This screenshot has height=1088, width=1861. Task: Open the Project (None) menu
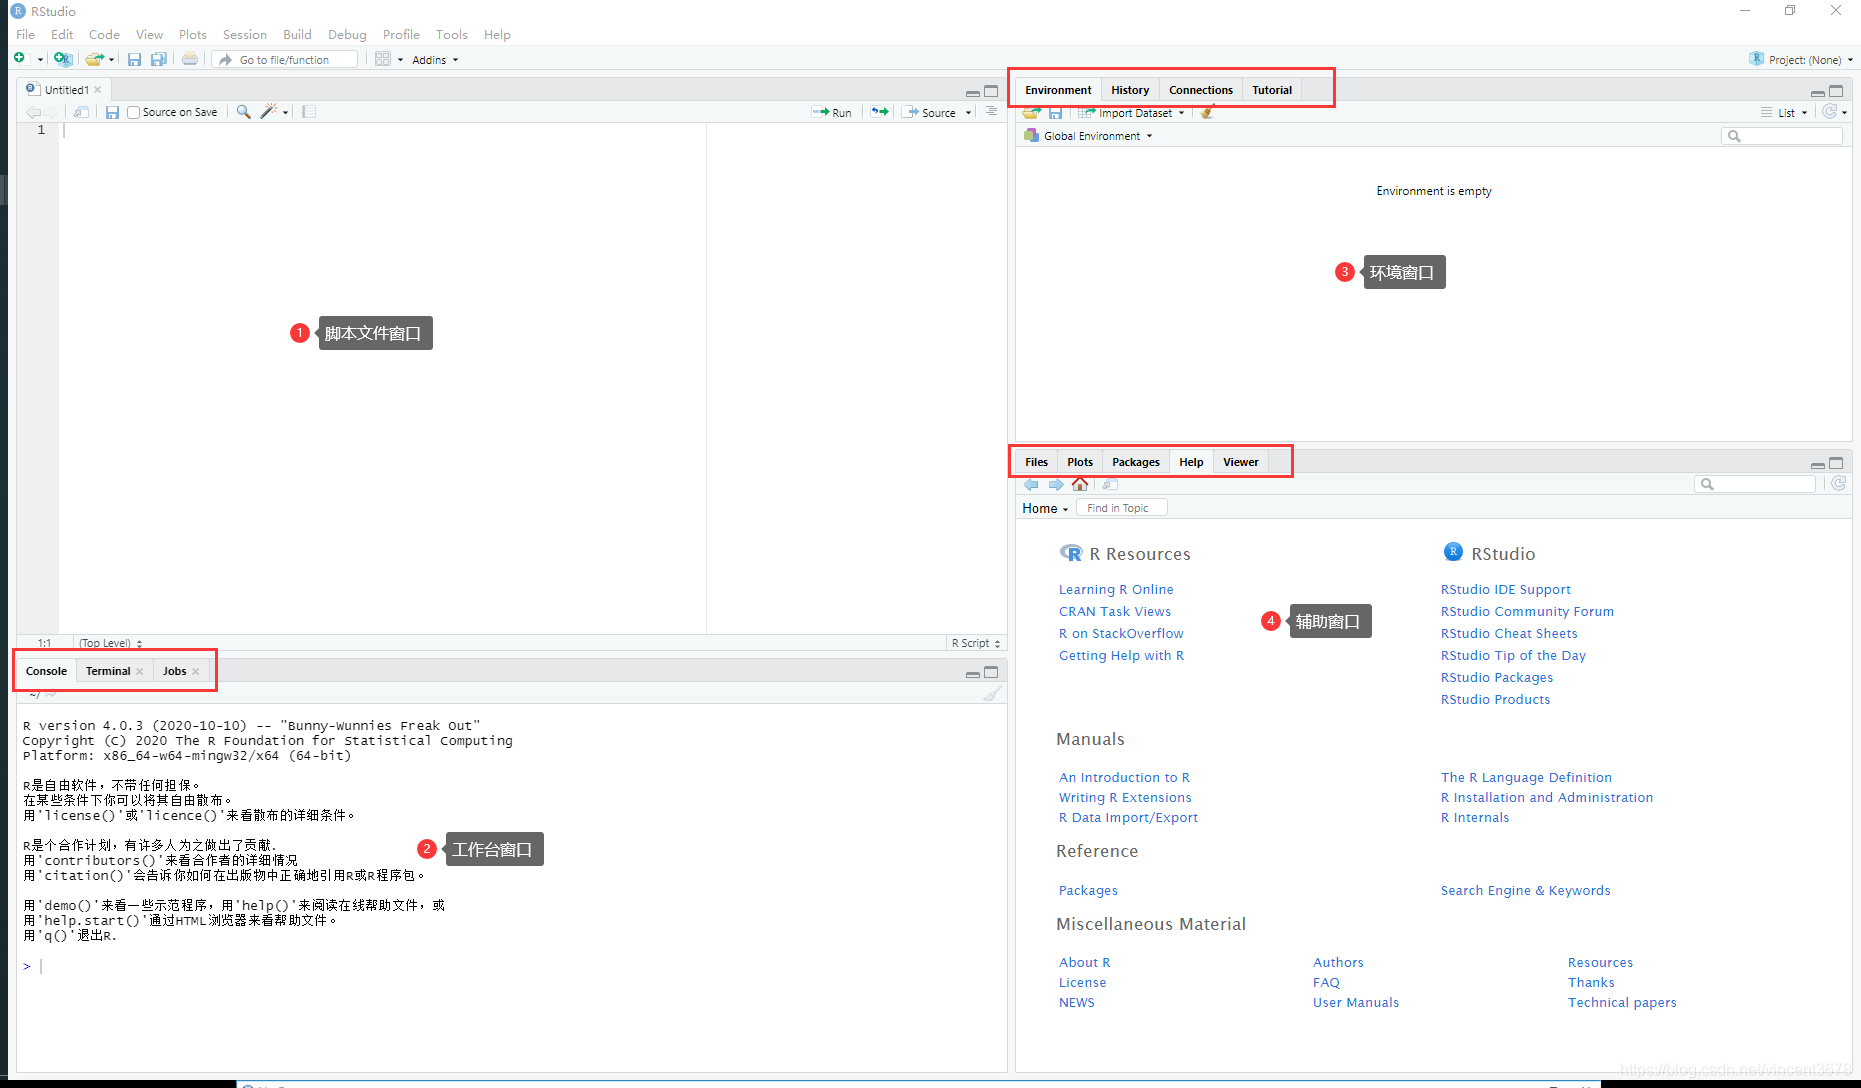1801,60
